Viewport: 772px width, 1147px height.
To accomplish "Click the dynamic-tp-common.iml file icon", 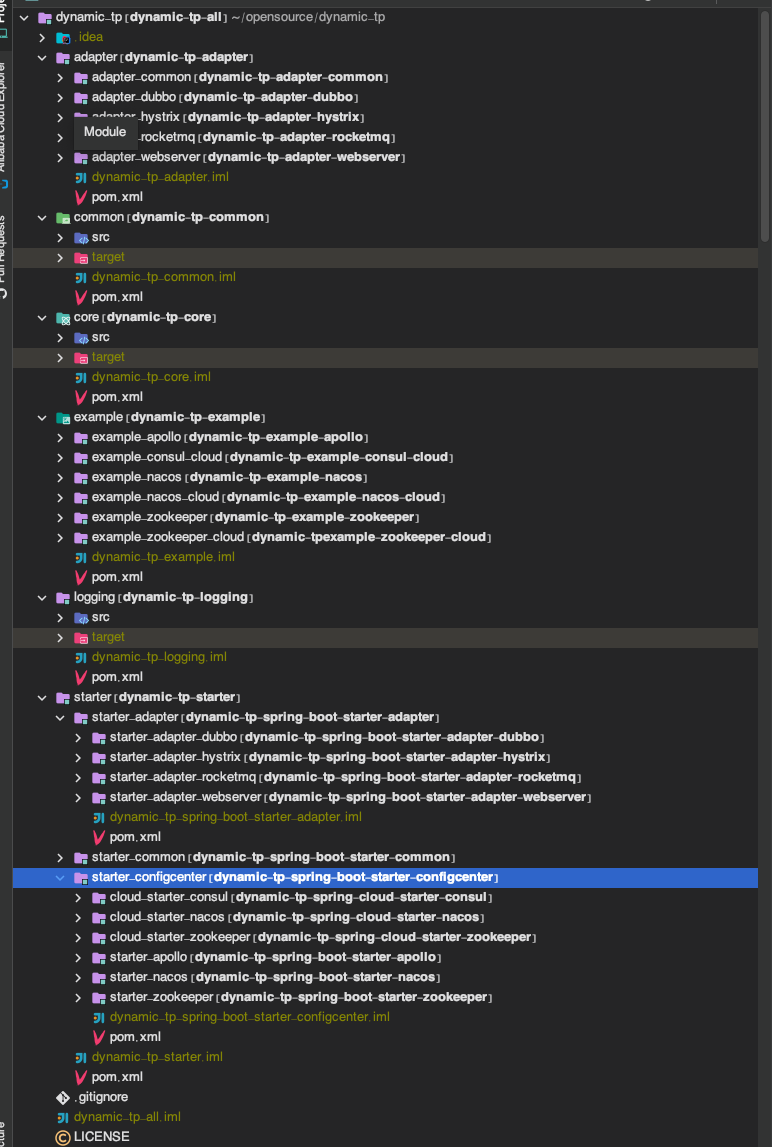I will click(81, 277).
